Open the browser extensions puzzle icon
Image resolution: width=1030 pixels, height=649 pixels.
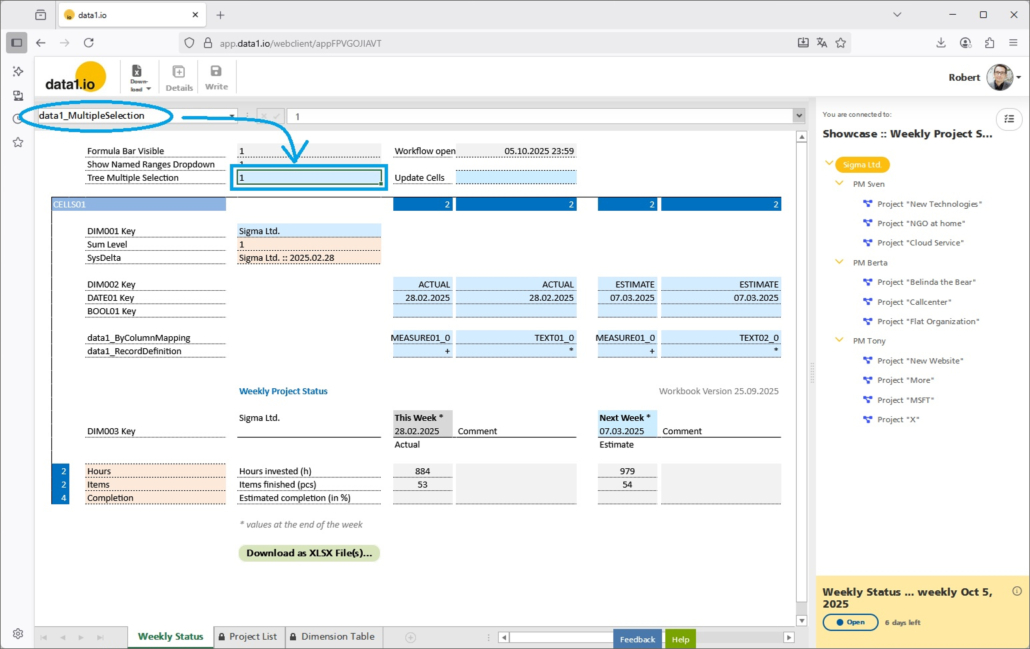coord(989,43)
